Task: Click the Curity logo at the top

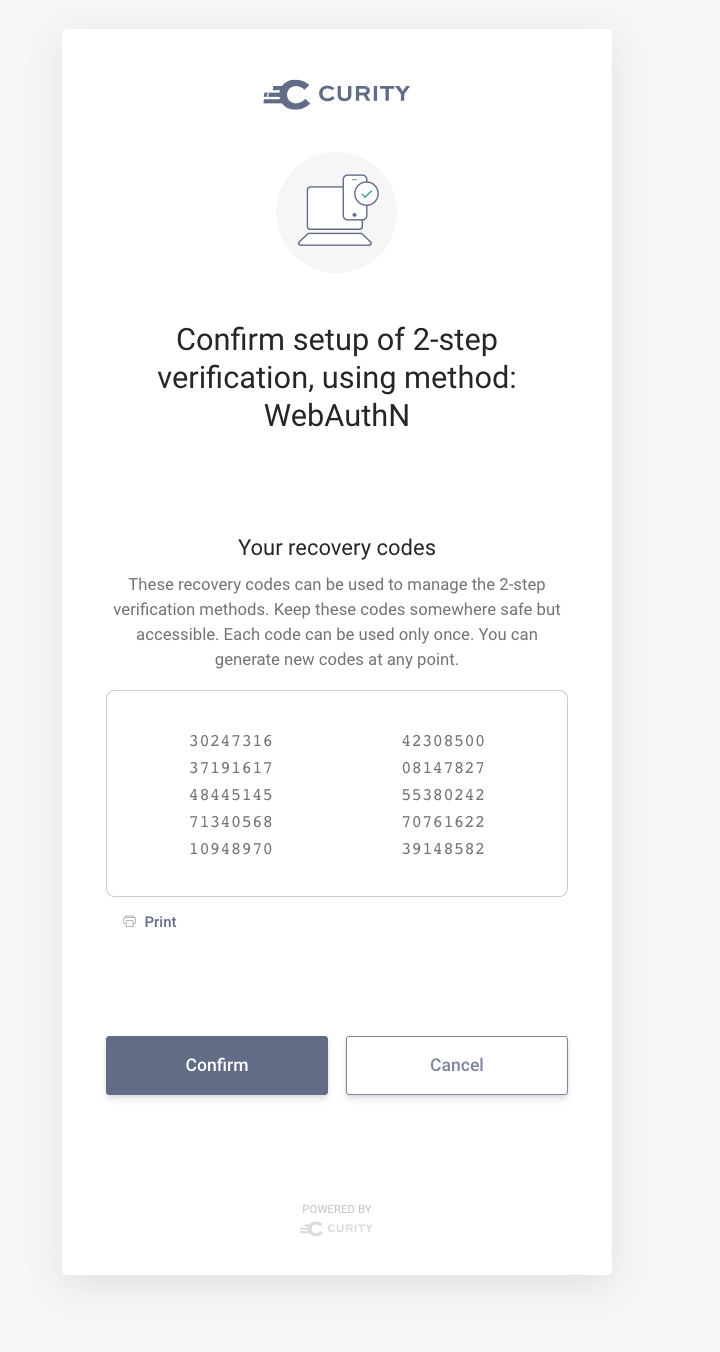Action: pos(336,94)
